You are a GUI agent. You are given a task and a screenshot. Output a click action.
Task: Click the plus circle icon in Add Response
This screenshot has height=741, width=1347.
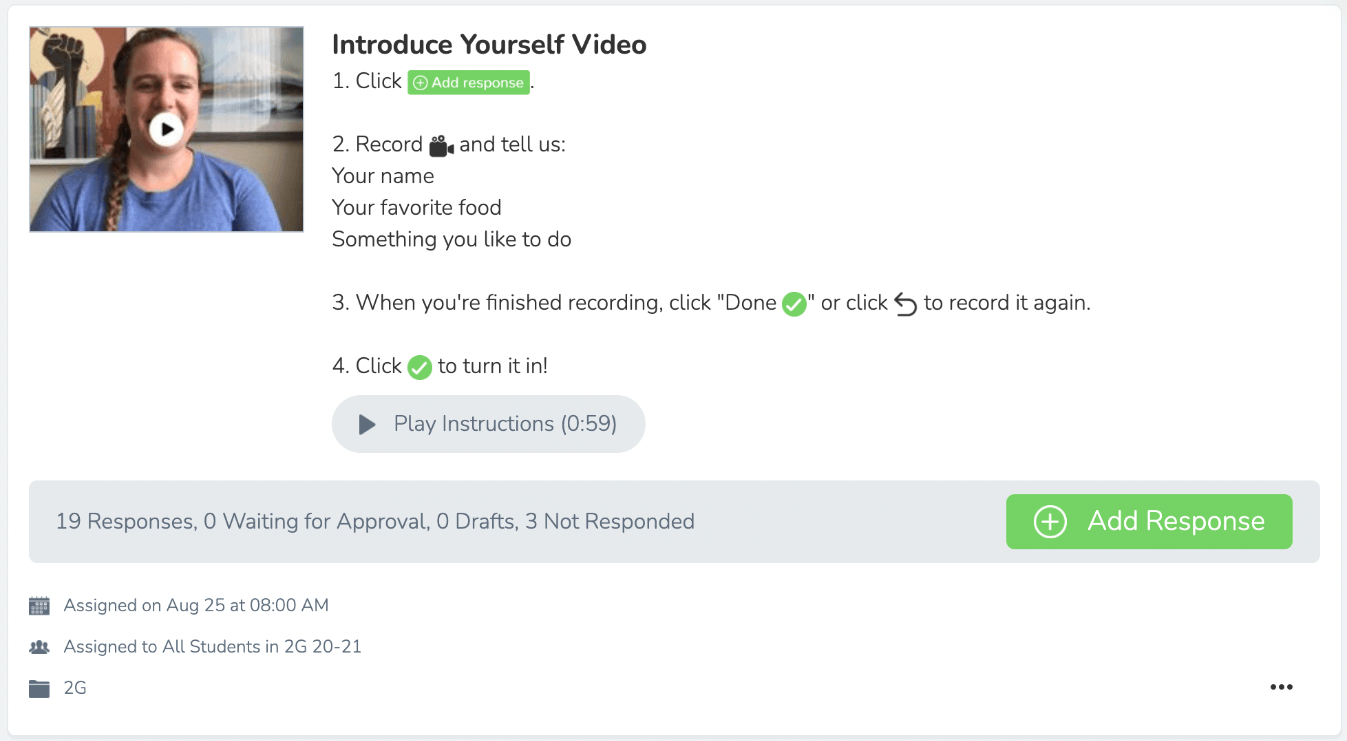pyautogui.click(x=1050, y=522)
